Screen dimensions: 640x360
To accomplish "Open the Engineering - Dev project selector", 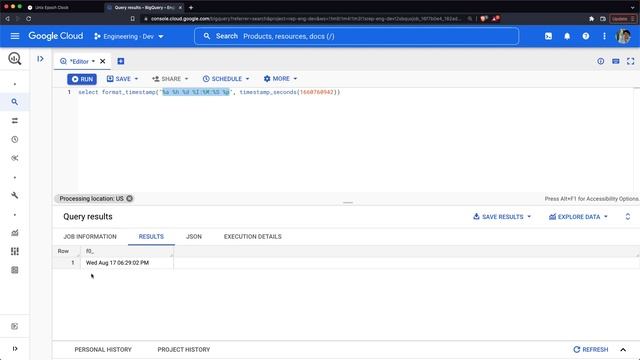I will pyautogui.click(x=129, y=36).
